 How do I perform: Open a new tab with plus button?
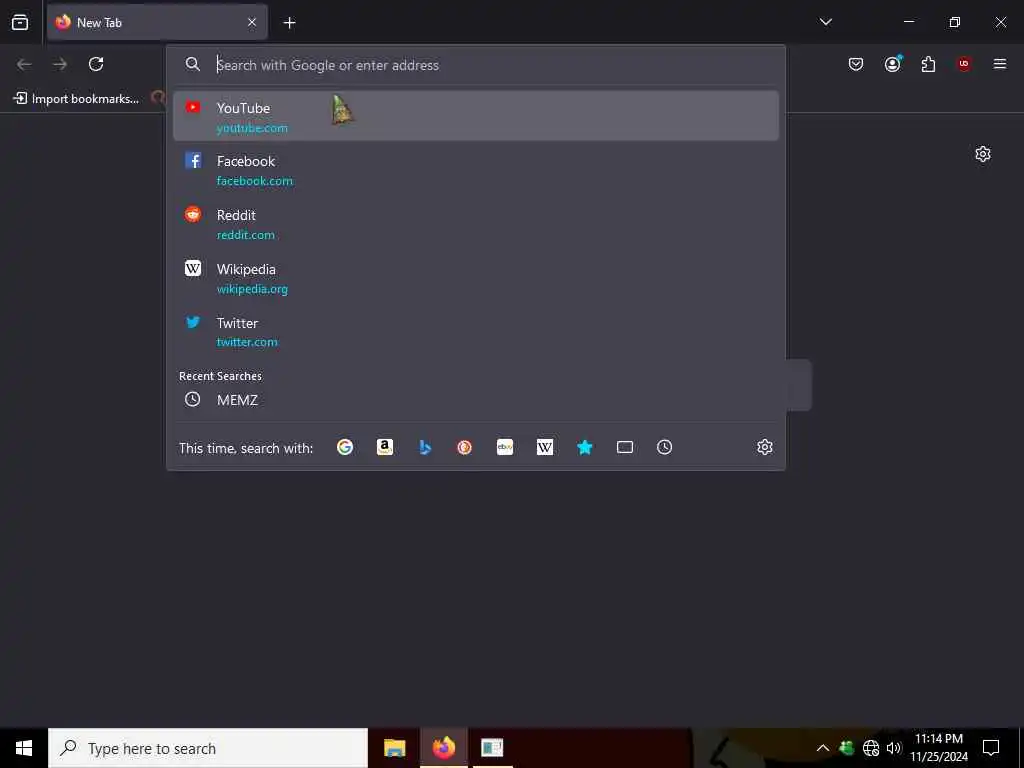click(x=289, y=23)
